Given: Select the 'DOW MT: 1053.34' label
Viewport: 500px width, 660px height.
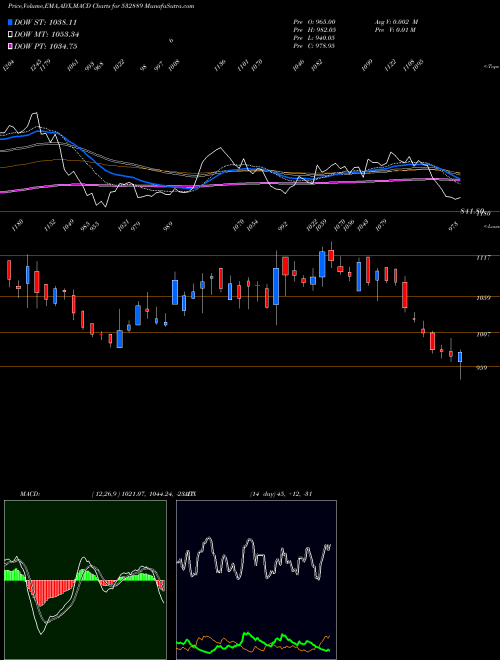Looking at the screenshot, I should (x=47, y=34).
